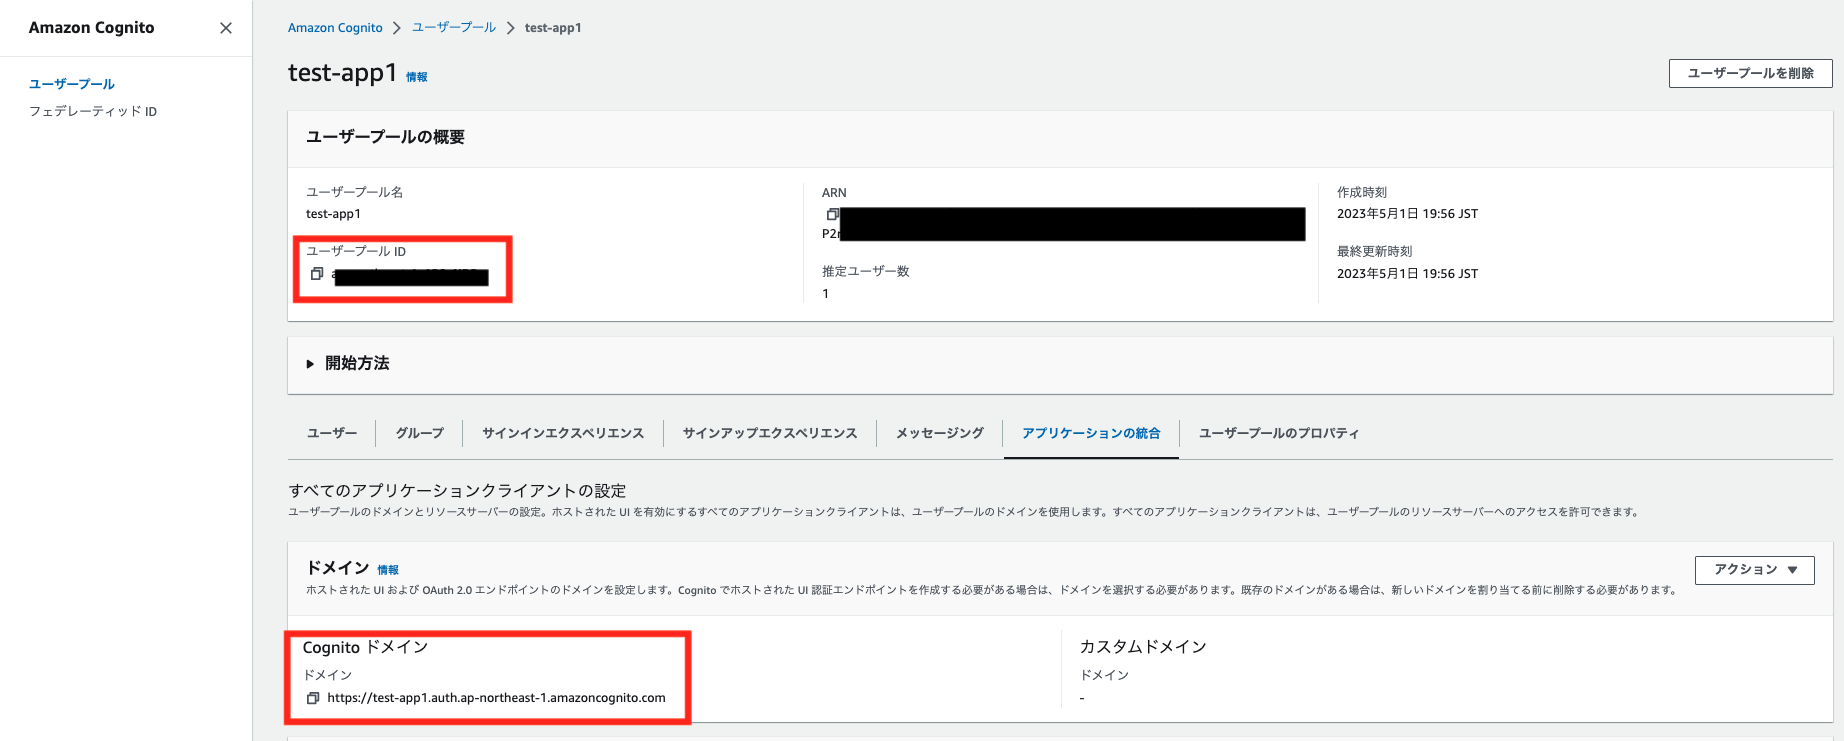Image resolution: width=1844 pixels, height=741 pixels.
Task: Switch to the ユーザー tab
Action: click(332, 433)
